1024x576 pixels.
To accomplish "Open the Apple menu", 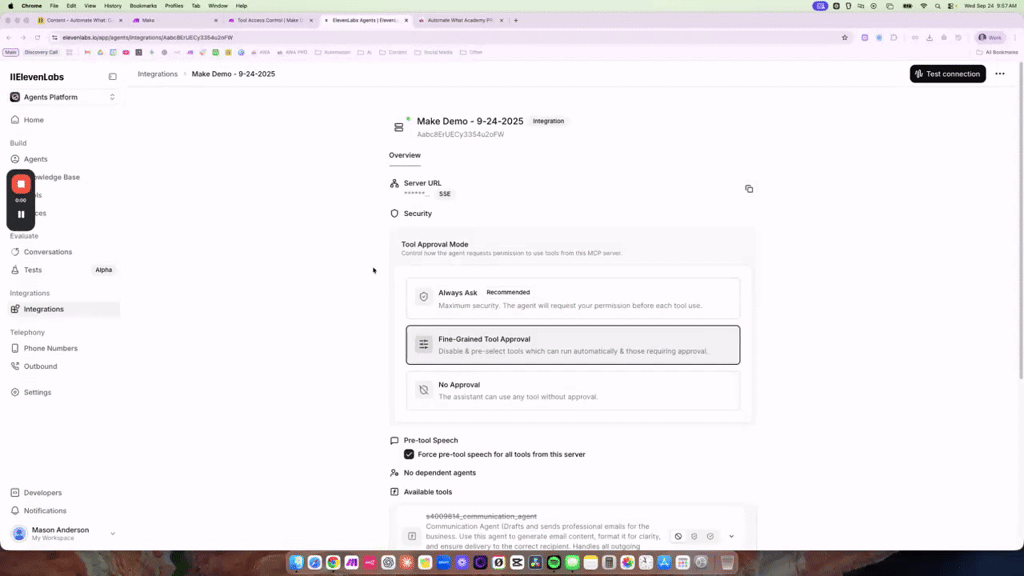I will pos(10,6).
